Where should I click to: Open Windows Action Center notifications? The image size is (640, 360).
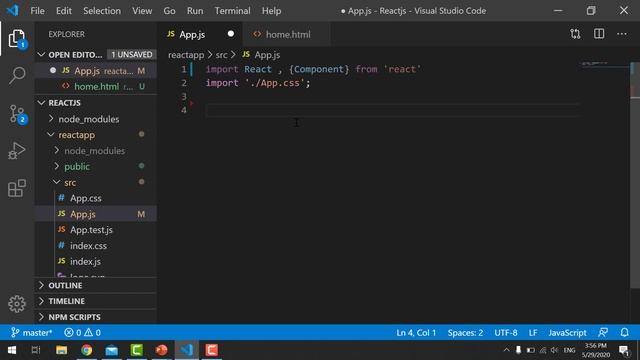[x=624, y=350]
